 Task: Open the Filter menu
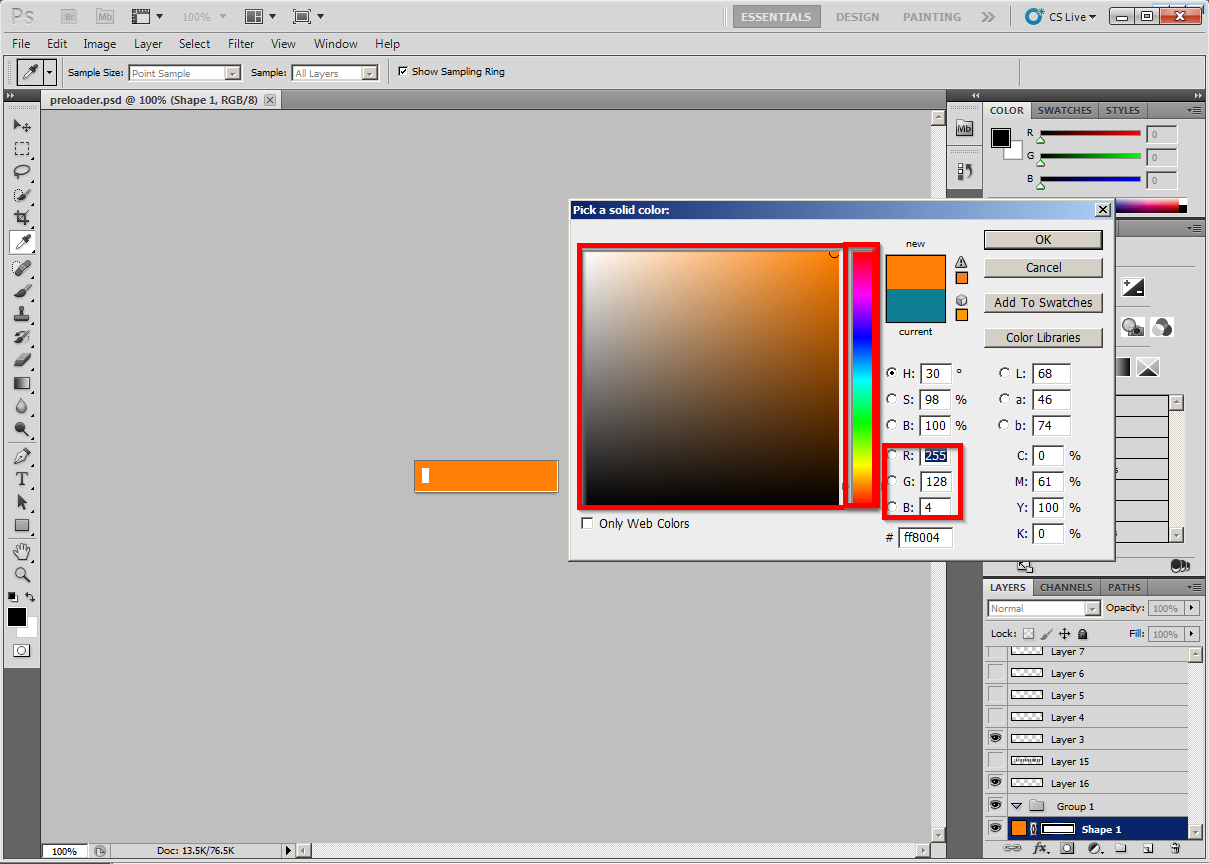coord(241,44)
